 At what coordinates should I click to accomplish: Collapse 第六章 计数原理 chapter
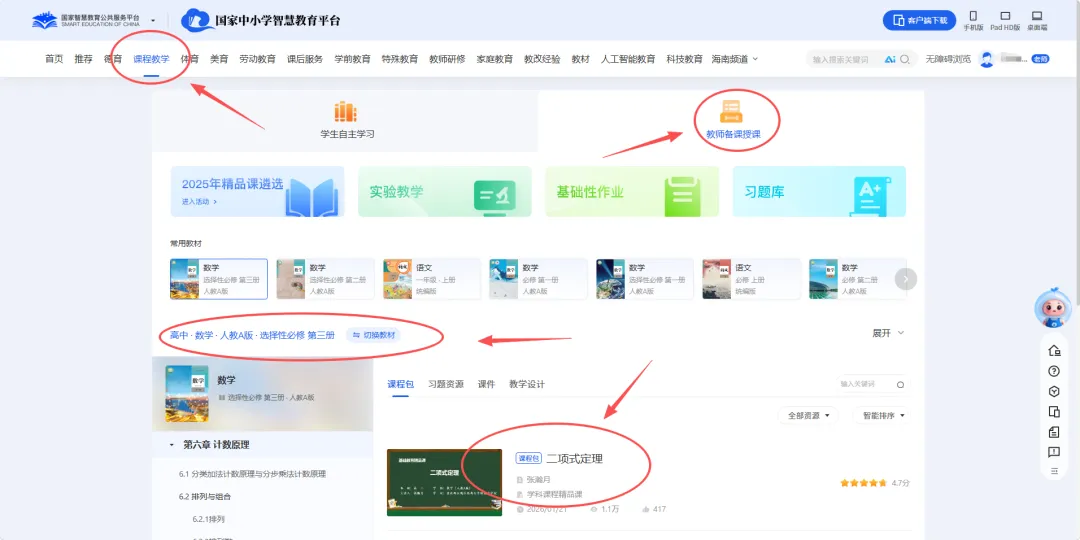[172, 445]
